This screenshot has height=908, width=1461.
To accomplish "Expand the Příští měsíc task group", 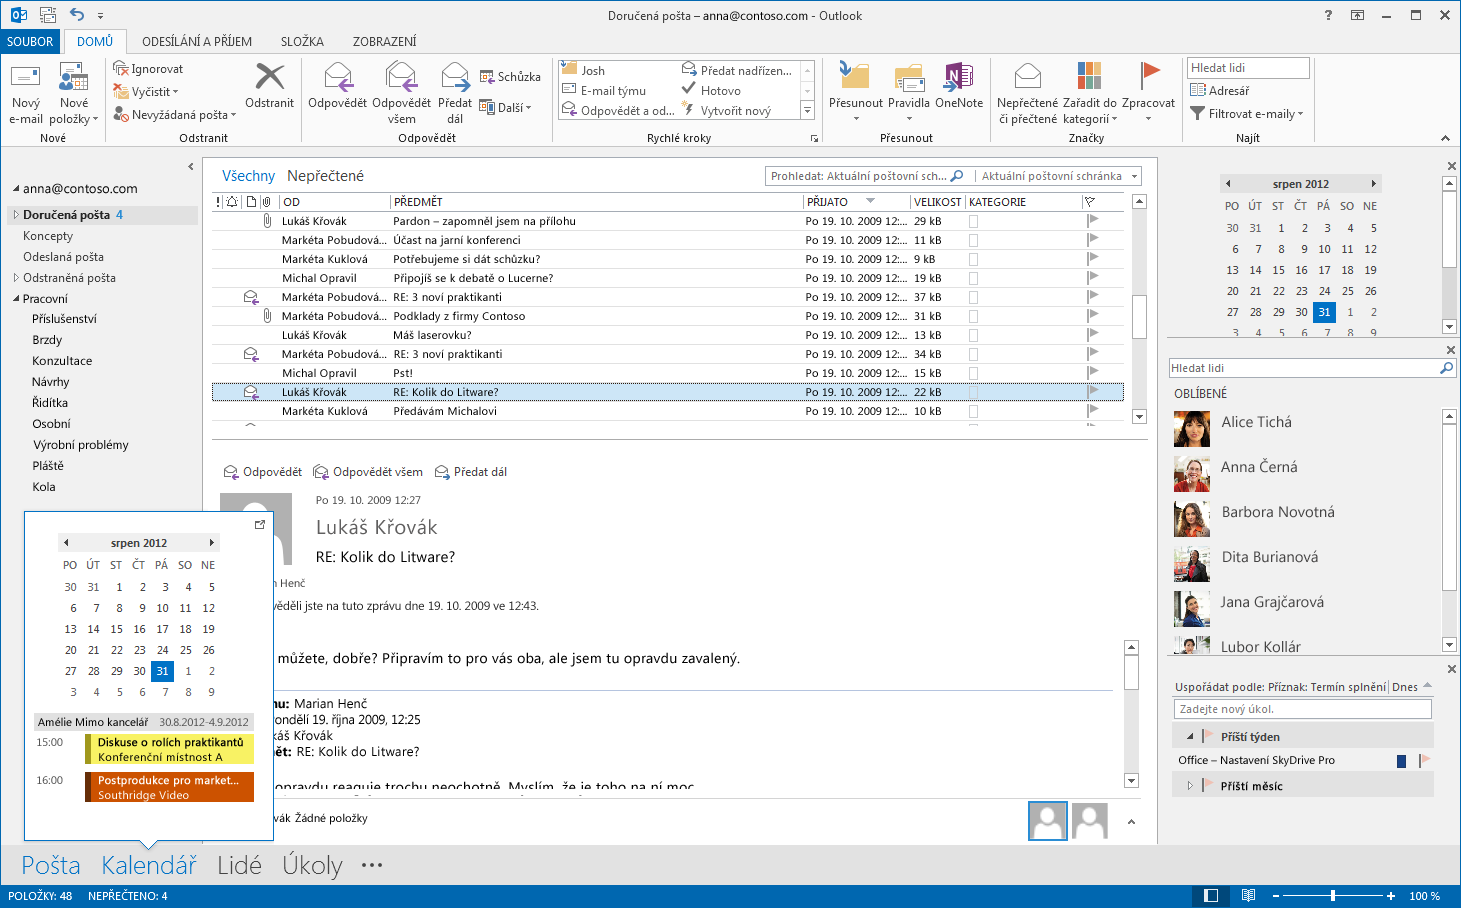I will 1190,786.
